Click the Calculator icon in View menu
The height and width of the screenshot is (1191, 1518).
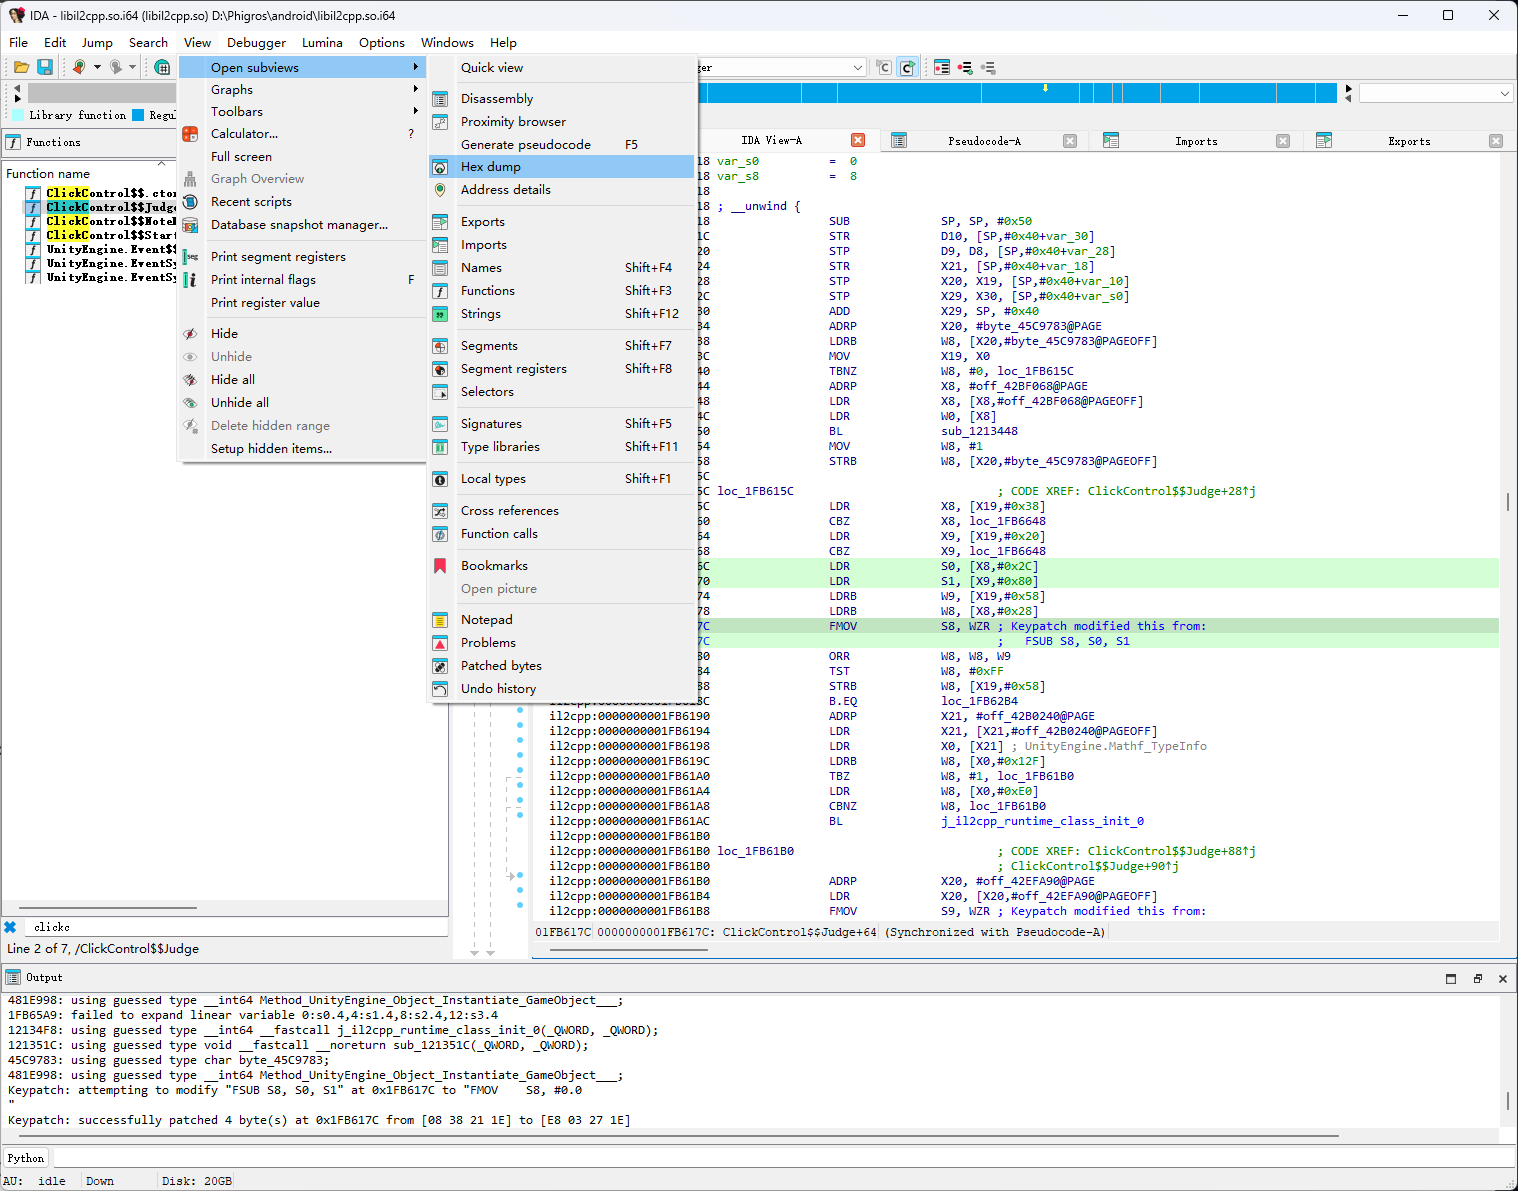[x=190, y=134]
